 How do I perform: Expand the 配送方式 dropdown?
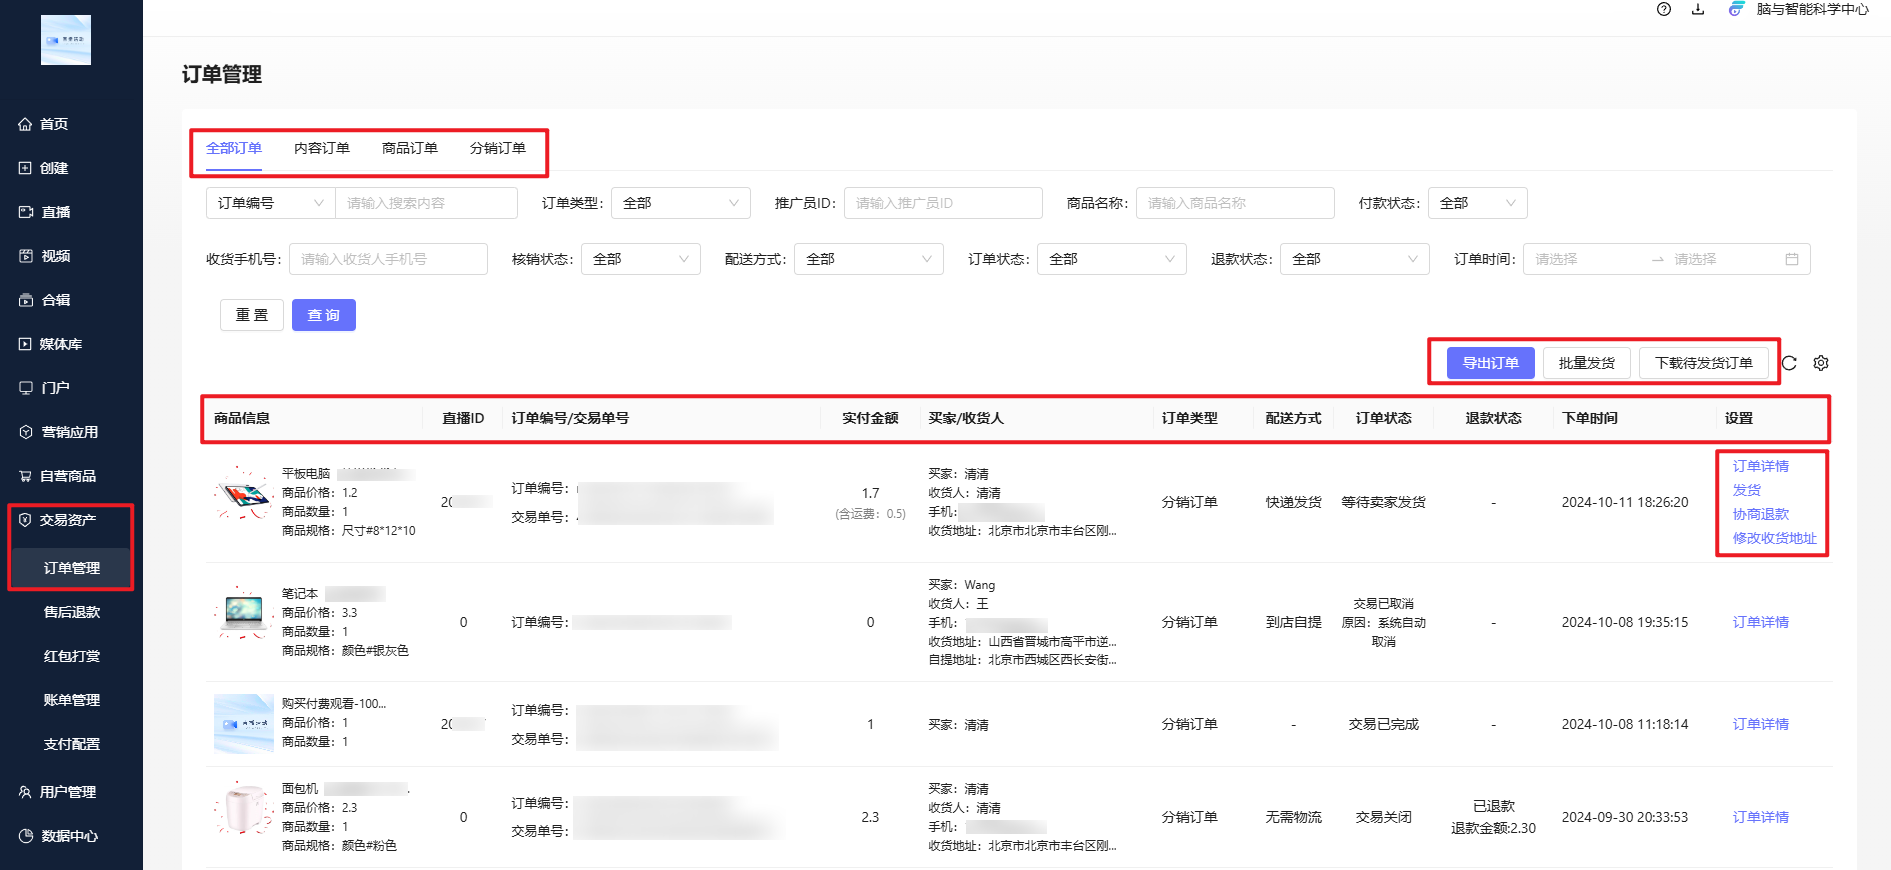[868, 259]
